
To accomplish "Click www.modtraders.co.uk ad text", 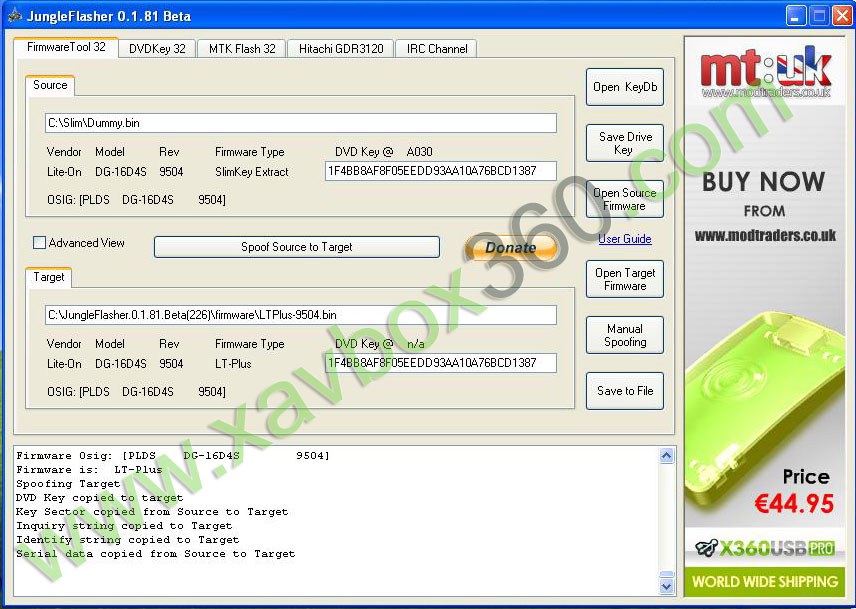I will [x=765, y=236].
